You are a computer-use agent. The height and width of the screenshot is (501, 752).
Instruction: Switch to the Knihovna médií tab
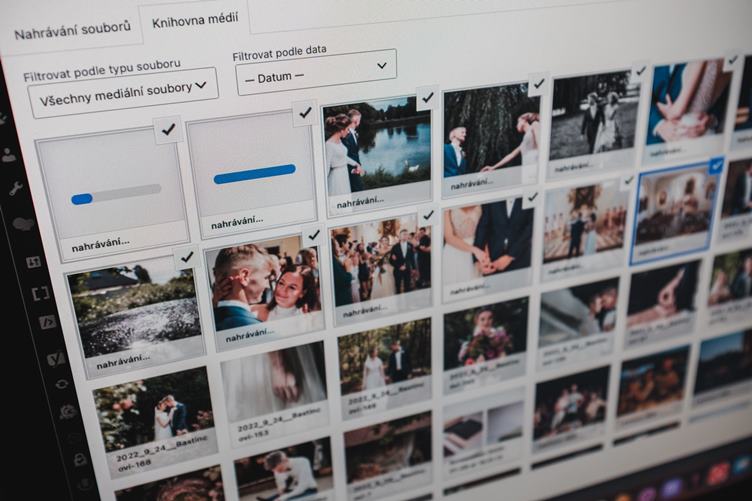pos(195,21)
